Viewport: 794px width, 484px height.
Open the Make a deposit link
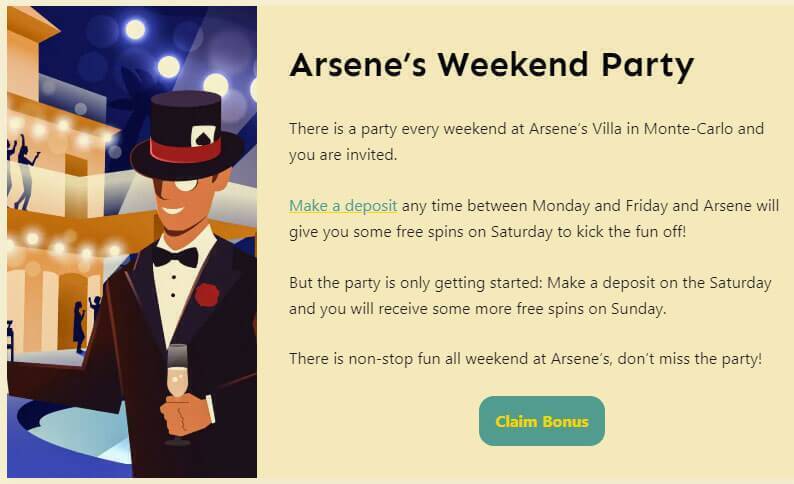click(x=343, y=206)
